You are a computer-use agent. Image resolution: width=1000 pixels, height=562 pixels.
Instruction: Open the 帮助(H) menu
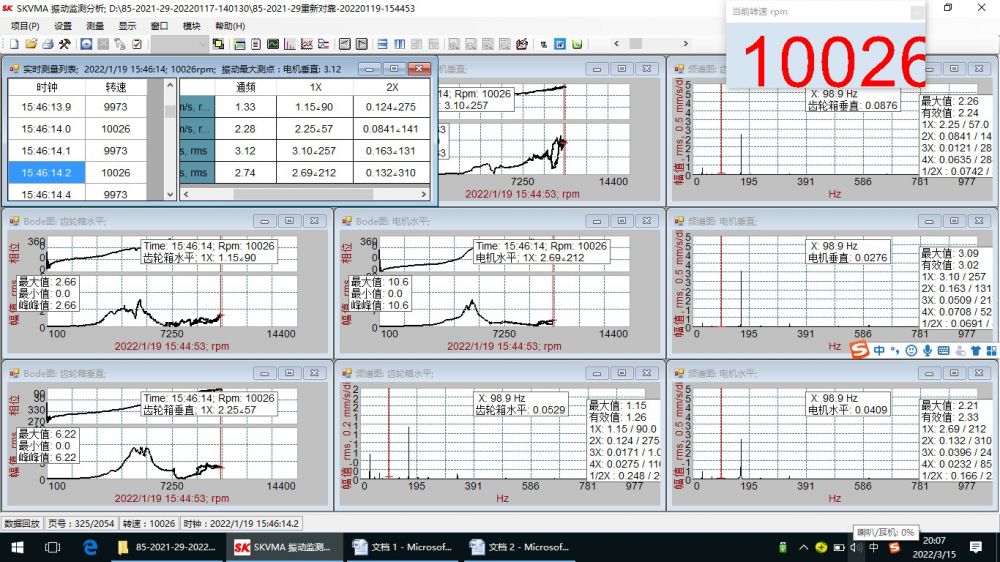230,26
